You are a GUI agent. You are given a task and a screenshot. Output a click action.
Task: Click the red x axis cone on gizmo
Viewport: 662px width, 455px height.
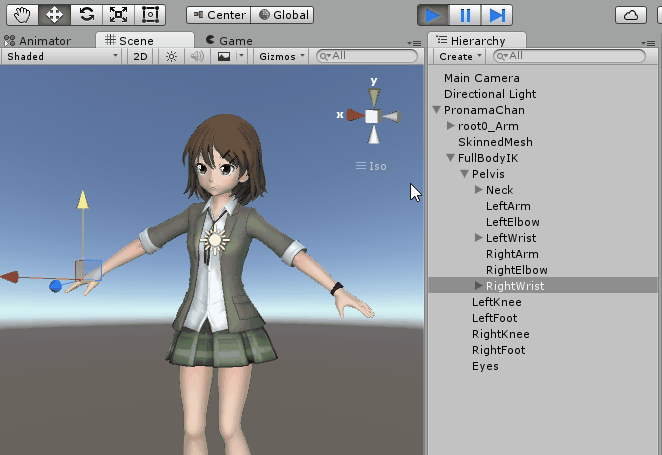[355, 115]
